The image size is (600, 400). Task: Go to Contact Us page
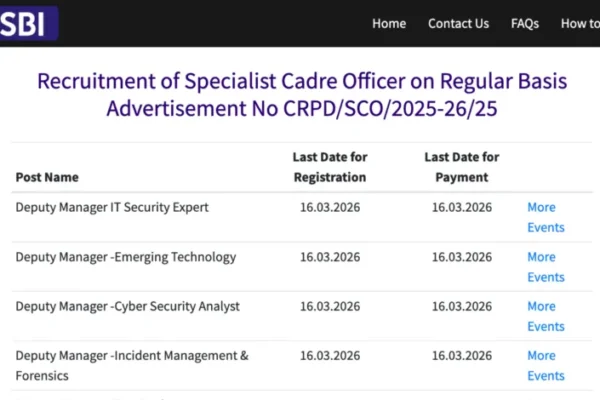pos(458,23)
